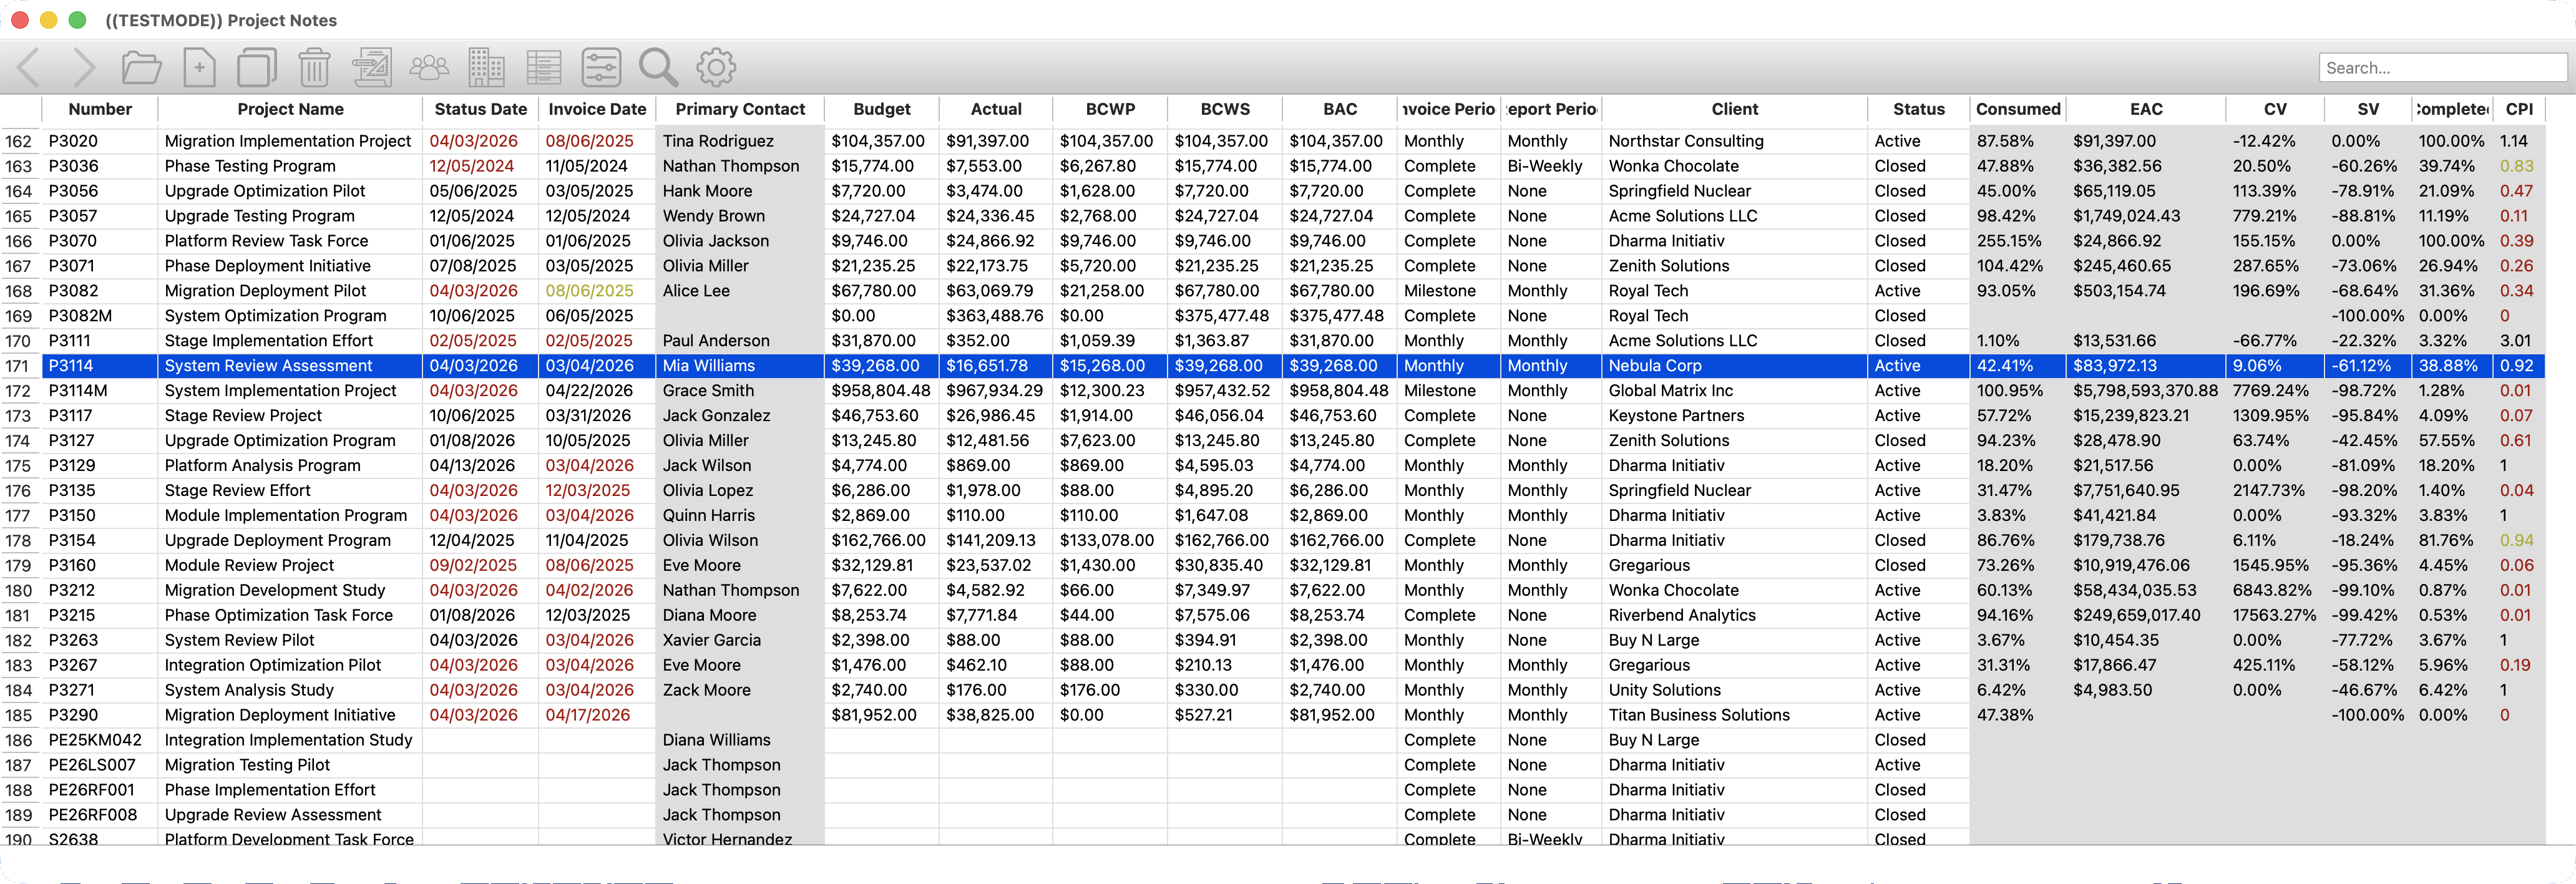Click the Actual column header
The image size is (2576, 884).
point(996,109)
